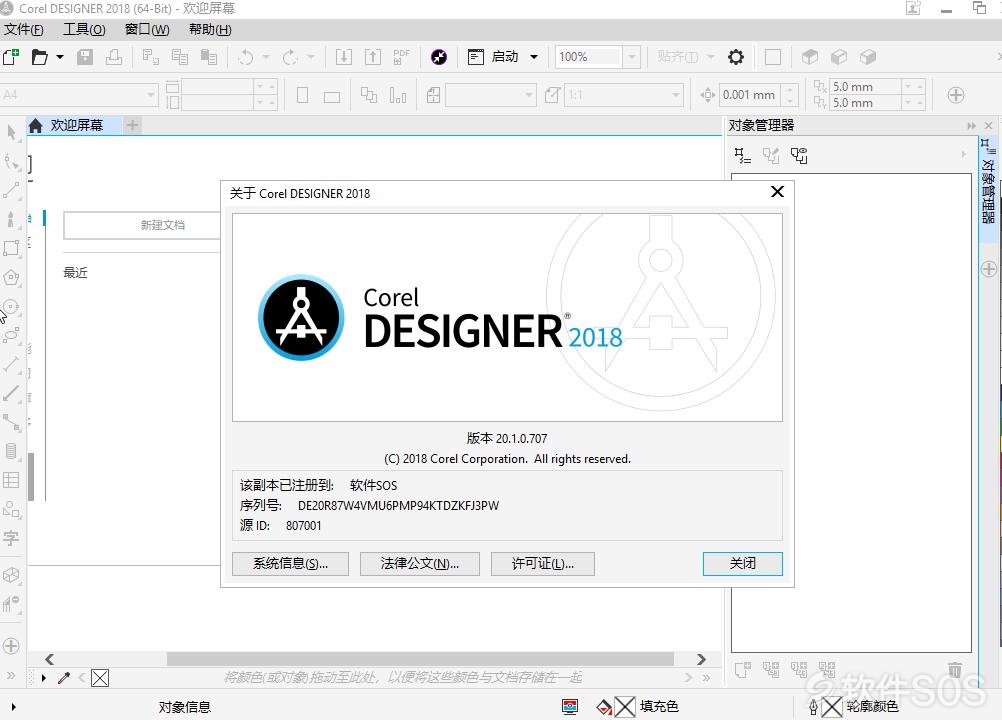Open the 窗口(W) menu
Viewport: 1002px width, 720px height.
tap(147, 29)
